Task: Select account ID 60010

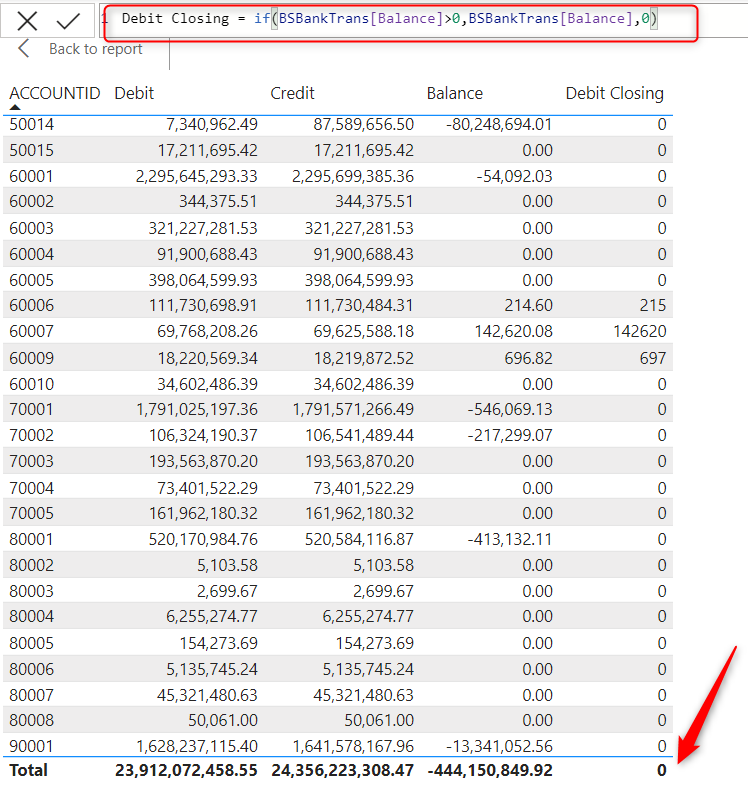Action: [32, 384]
